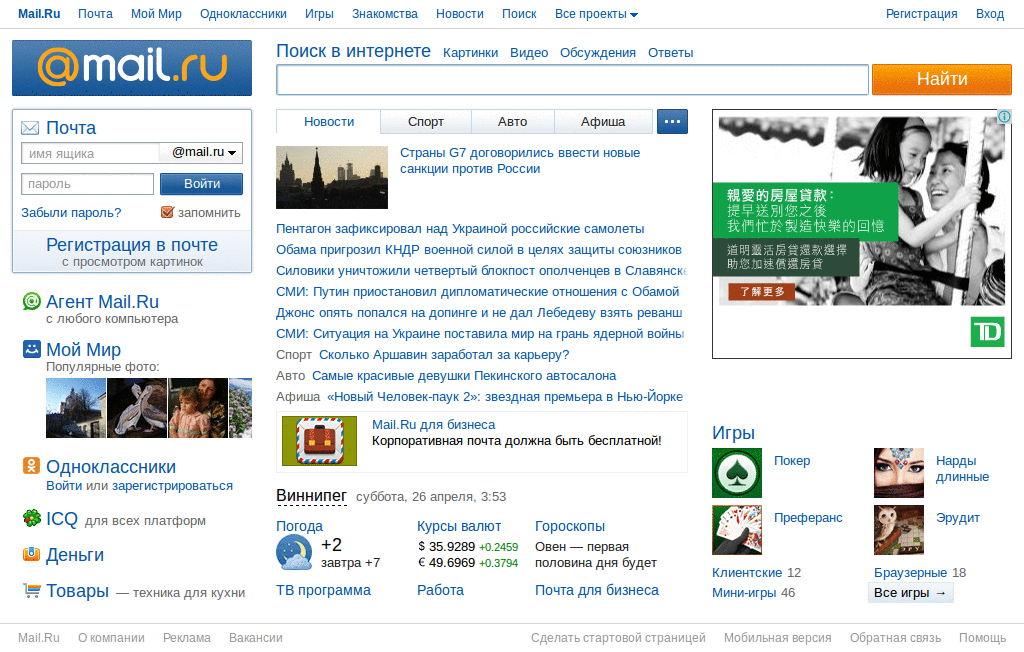Open Ответы search category

(x=670, y=53)
